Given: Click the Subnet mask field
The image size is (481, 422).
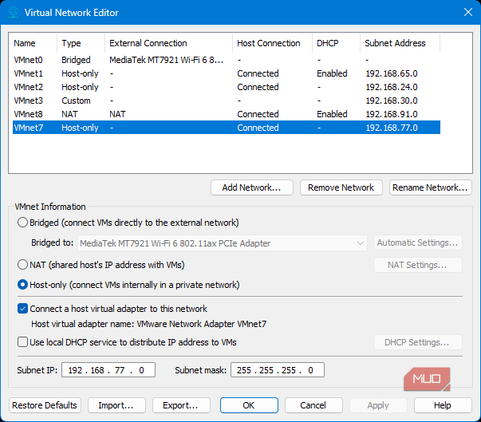Looking at the screenshot, I should click(277, 370).
